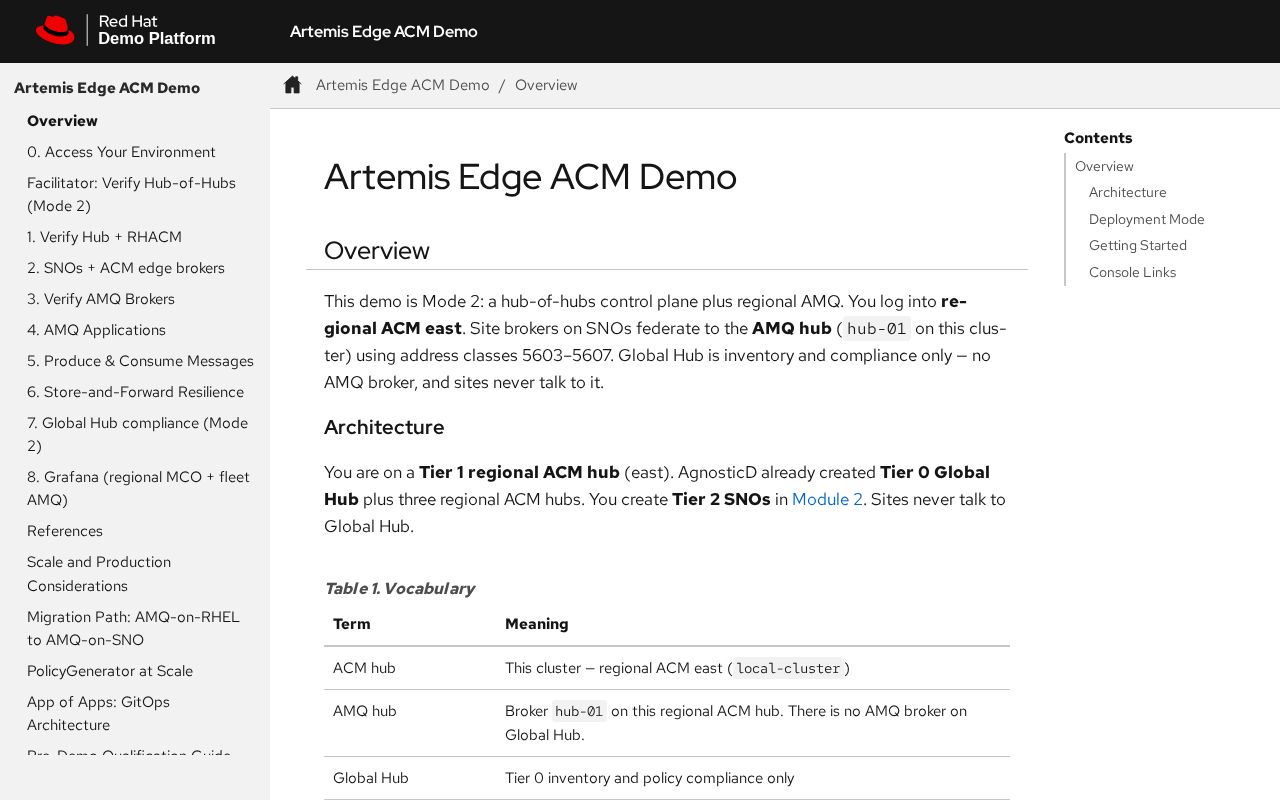Open 7. Global Hub compliance (Mode 2)
The height and width of the screenshot is (800, 1280).
137,434
